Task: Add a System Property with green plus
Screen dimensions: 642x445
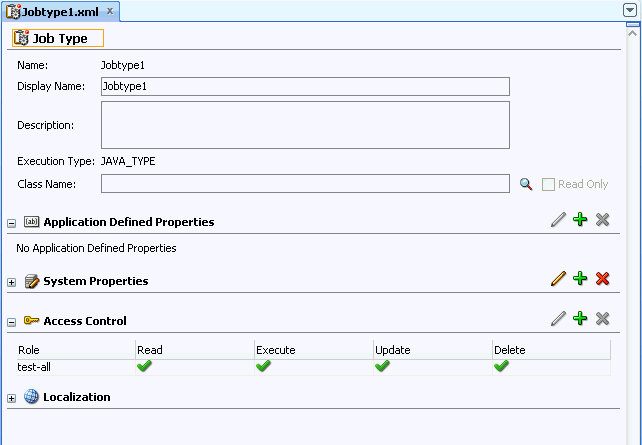Action: [x=580, y=278]
